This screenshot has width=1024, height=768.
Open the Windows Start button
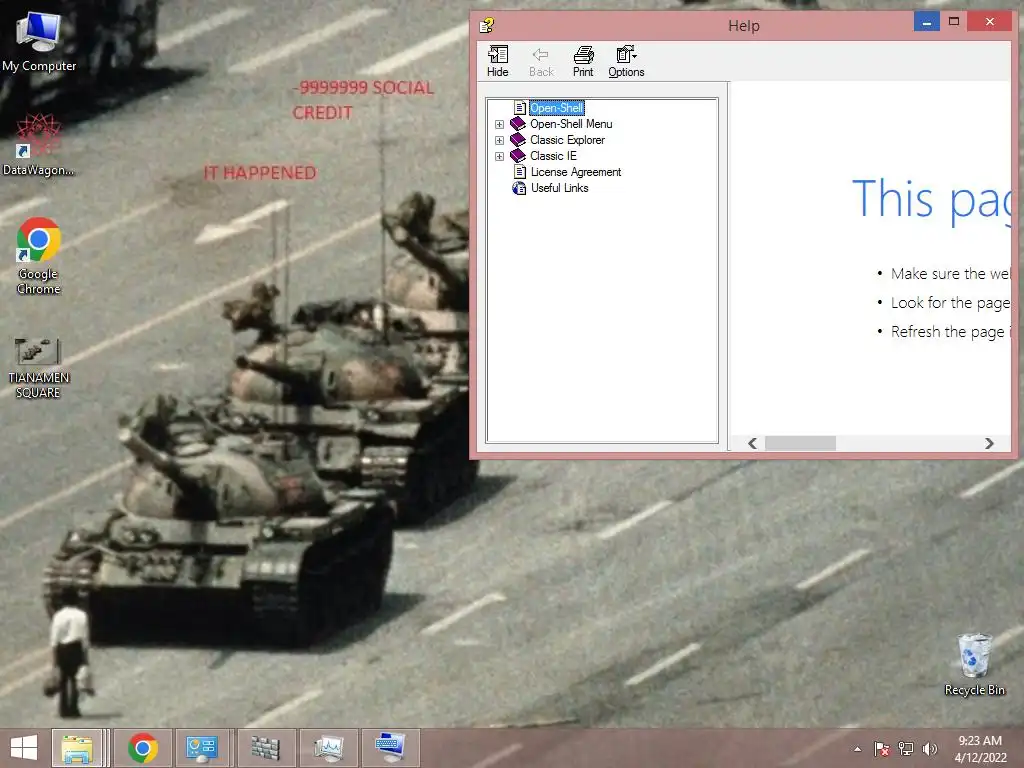(24, 748)
